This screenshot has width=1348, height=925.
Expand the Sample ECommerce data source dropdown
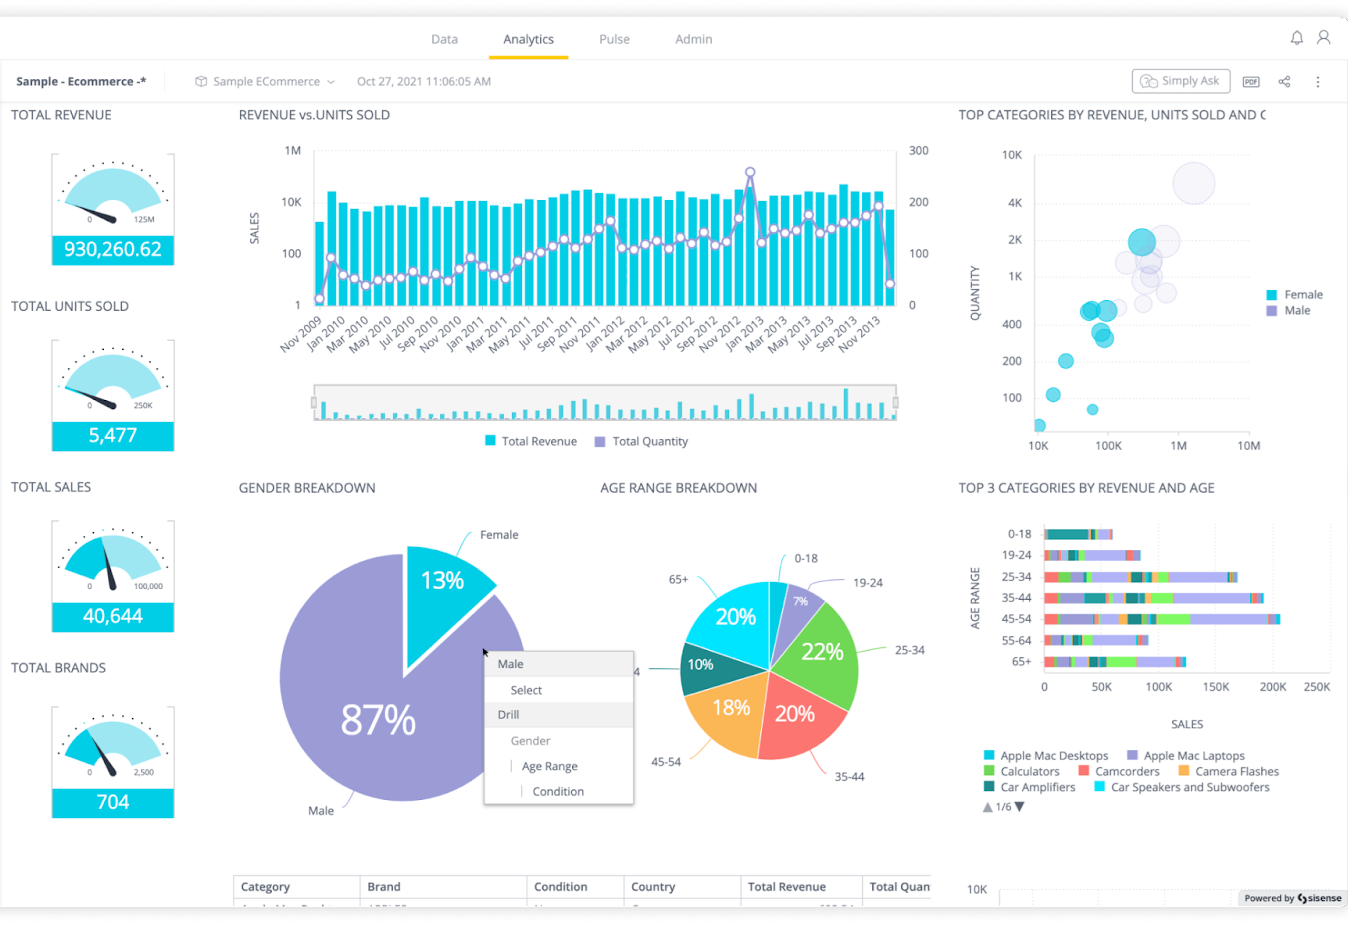[331, 82]
